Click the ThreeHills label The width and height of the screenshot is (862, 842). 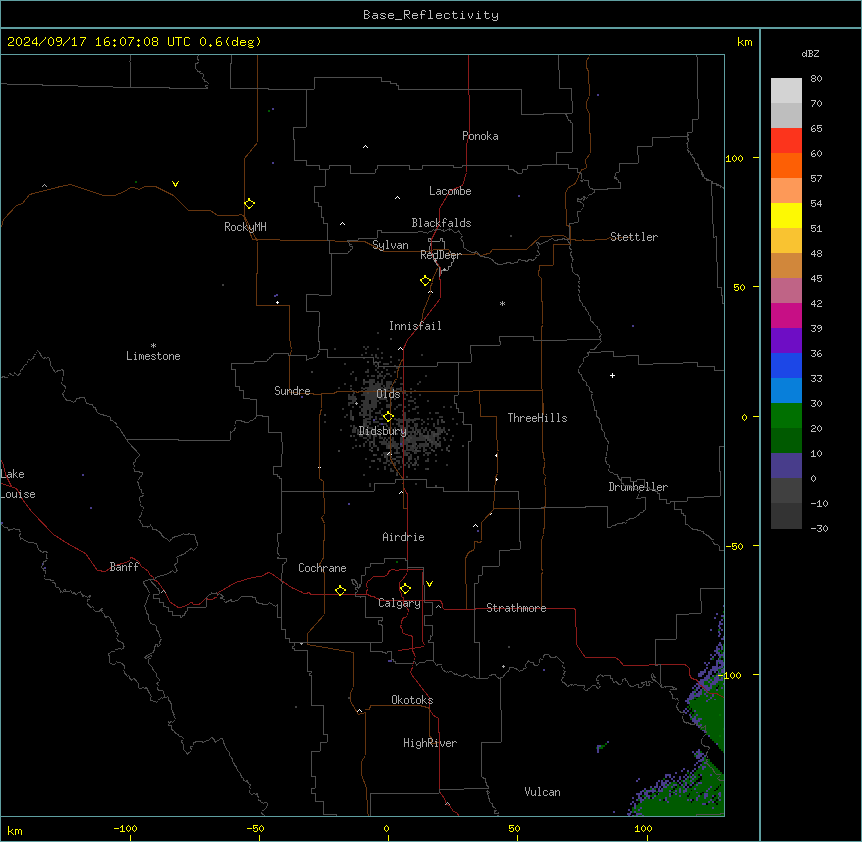[x=538, y=418]
